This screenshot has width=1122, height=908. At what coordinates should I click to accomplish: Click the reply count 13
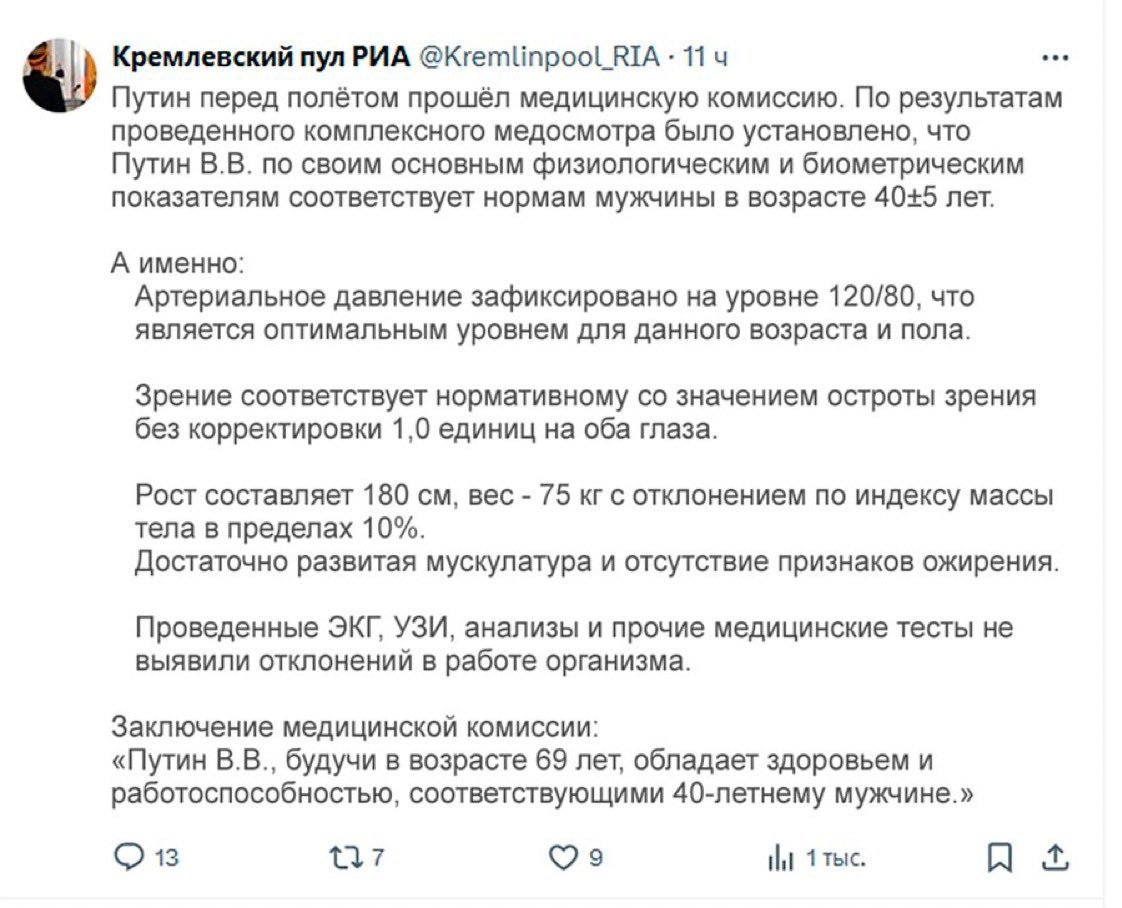click(167, 858)
